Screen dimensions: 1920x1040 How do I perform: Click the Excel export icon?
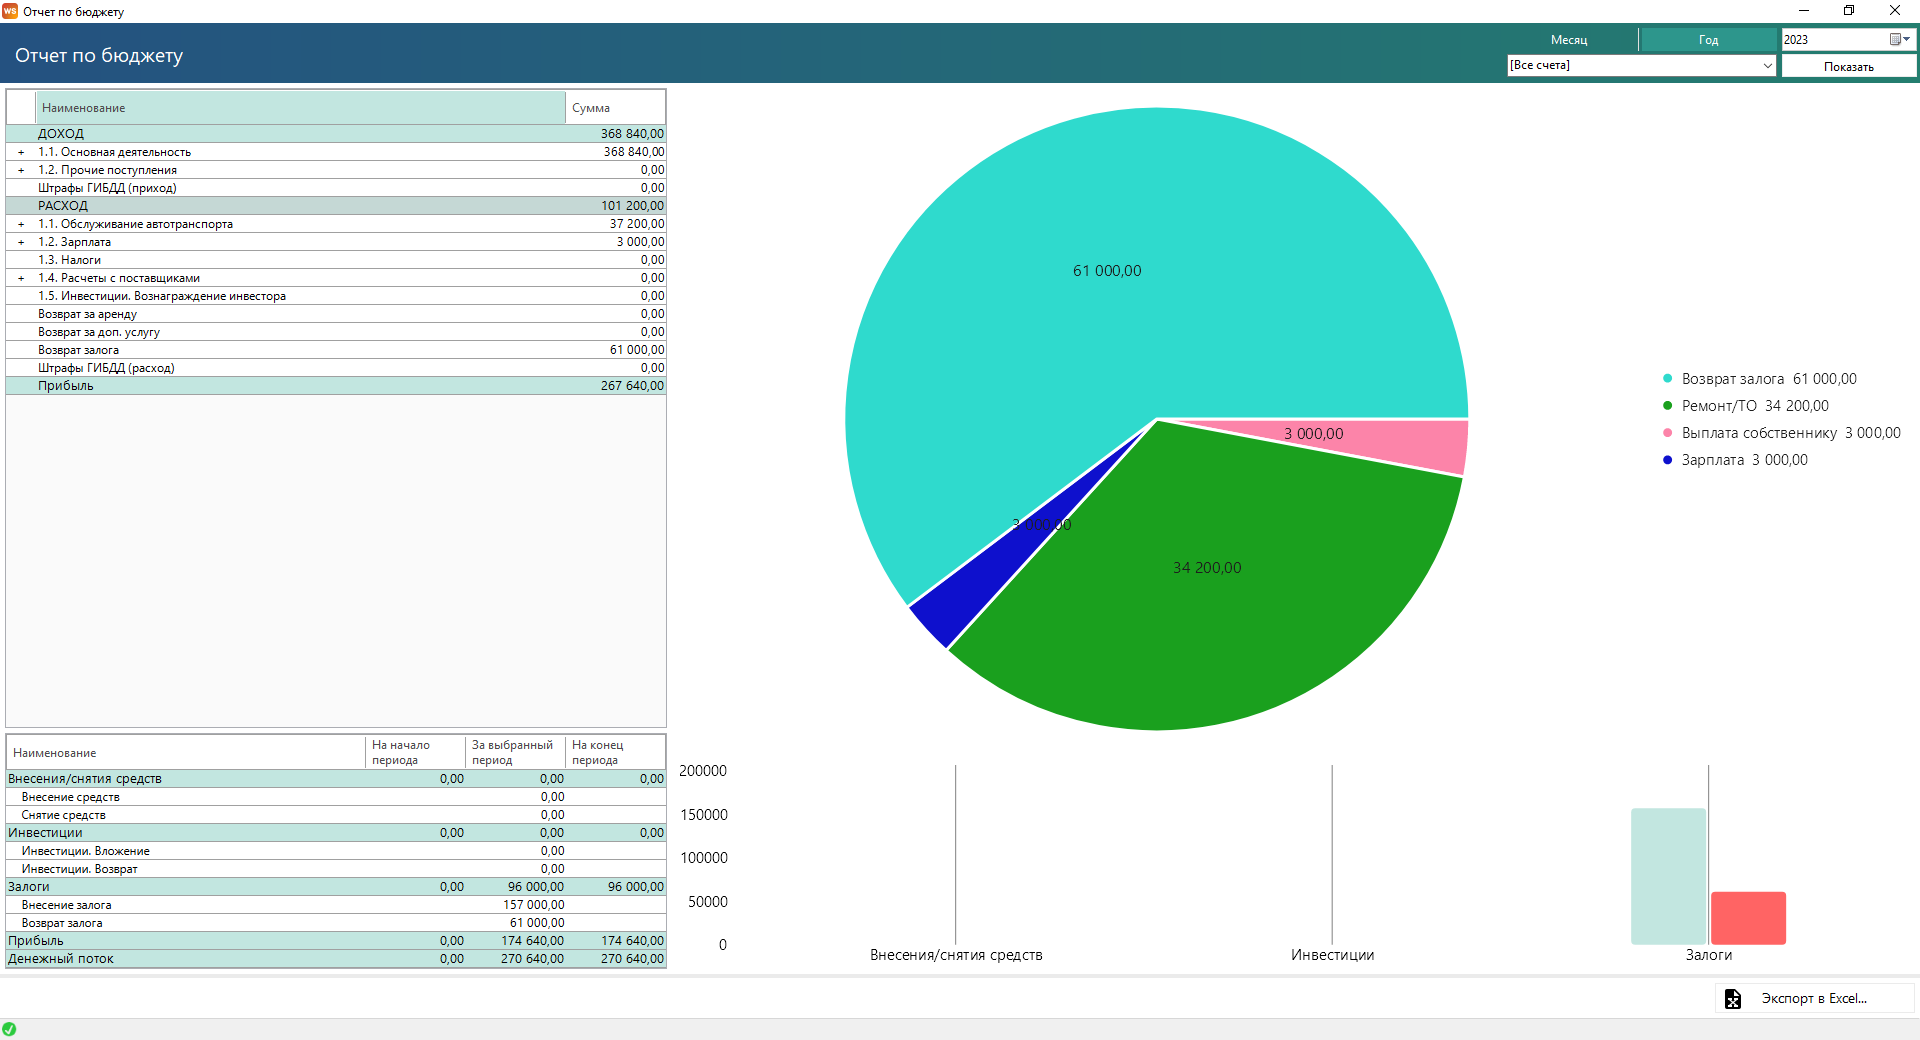tap(1732, 999)
